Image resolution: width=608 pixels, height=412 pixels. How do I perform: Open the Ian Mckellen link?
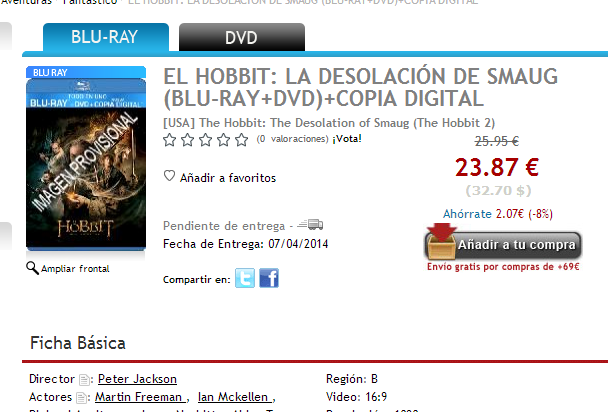click(234, 397)
